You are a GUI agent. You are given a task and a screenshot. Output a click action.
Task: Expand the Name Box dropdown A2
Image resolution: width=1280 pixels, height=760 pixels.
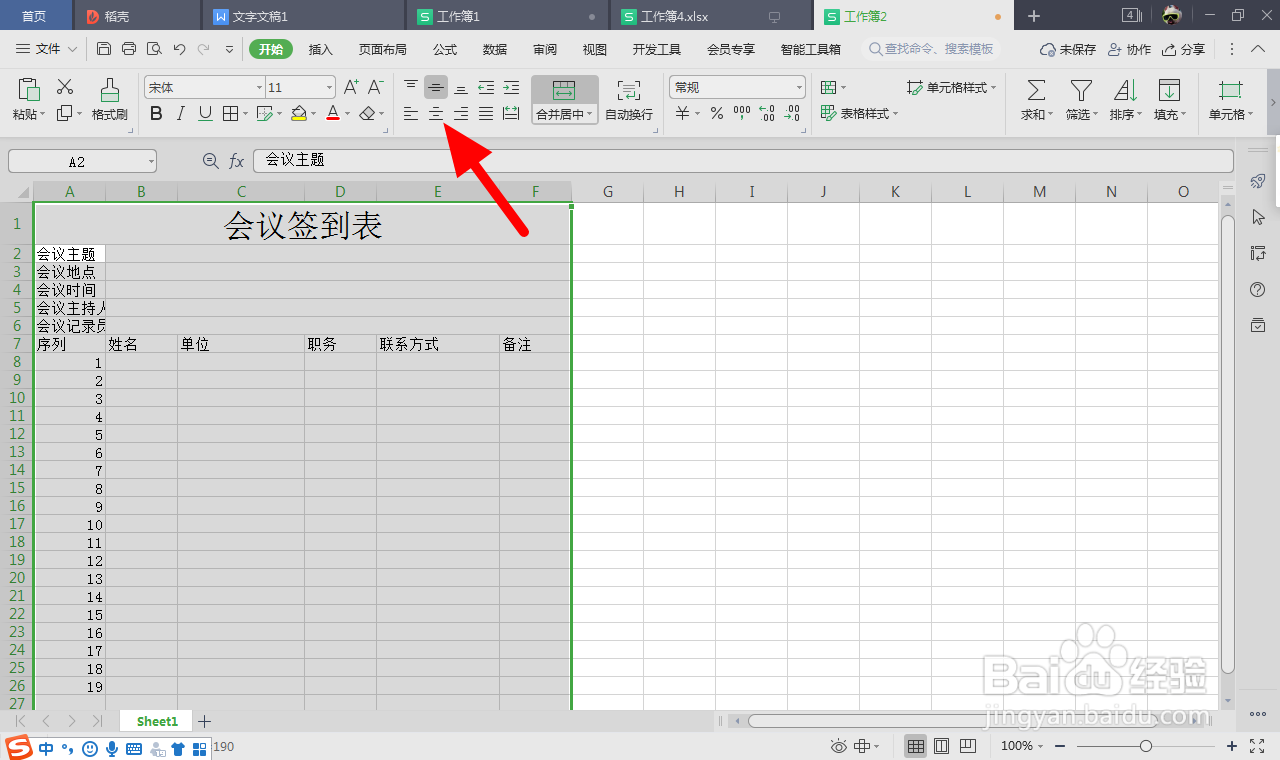click(x=151, y=161)
